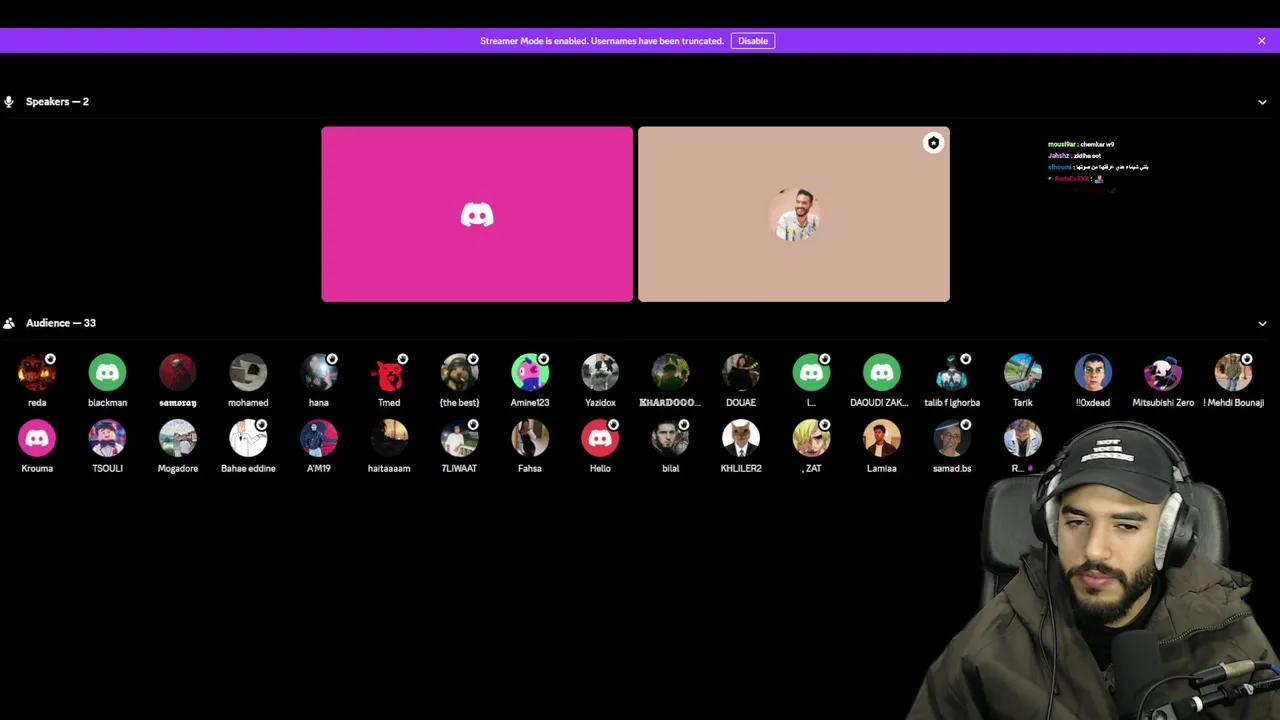This screenshot has width=1280, height=720.
Task: Open Bahae eddine's avatar
Action: click(x=248, y=439)
